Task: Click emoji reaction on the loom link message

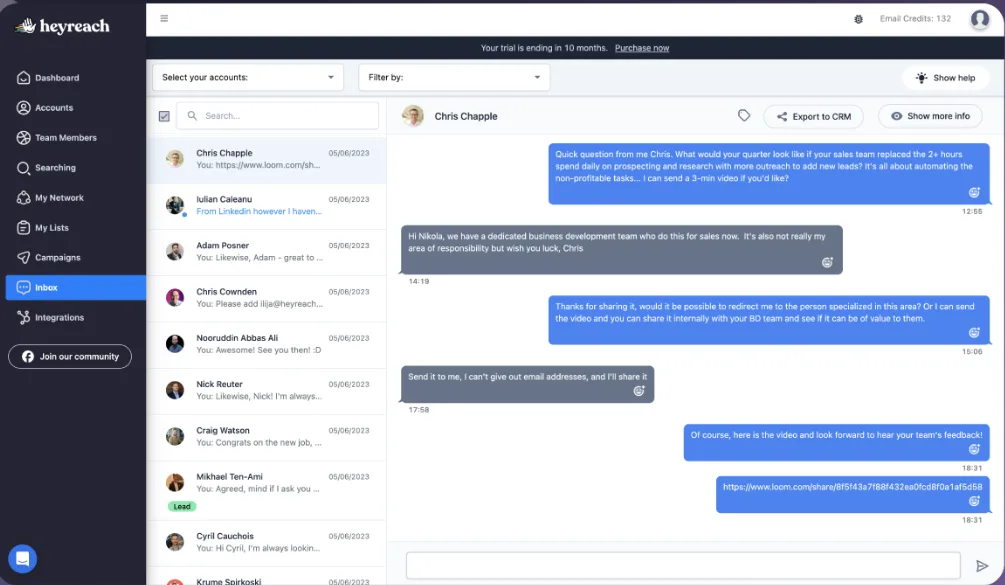Action: [x=974, y=501]
